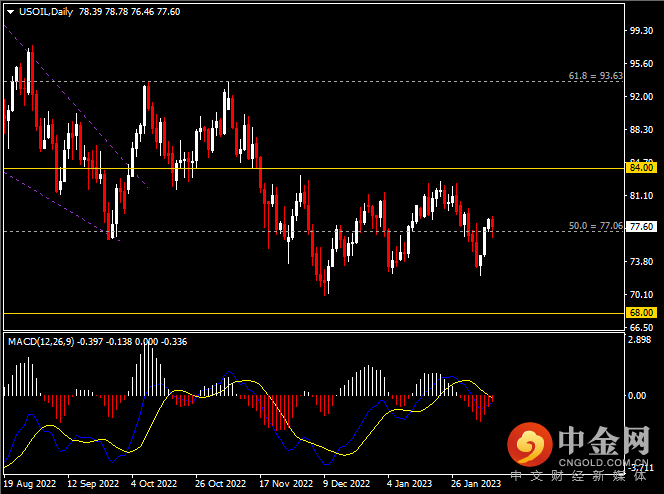The image size is (664, 494).
Task: Click the orange 84.00 price label
Action: (640, 168)
